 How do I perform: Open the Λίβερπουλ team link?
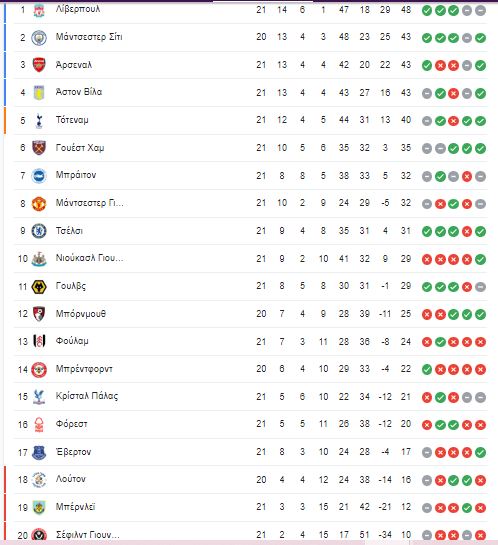pyautogui.click(x=78, y=9)
